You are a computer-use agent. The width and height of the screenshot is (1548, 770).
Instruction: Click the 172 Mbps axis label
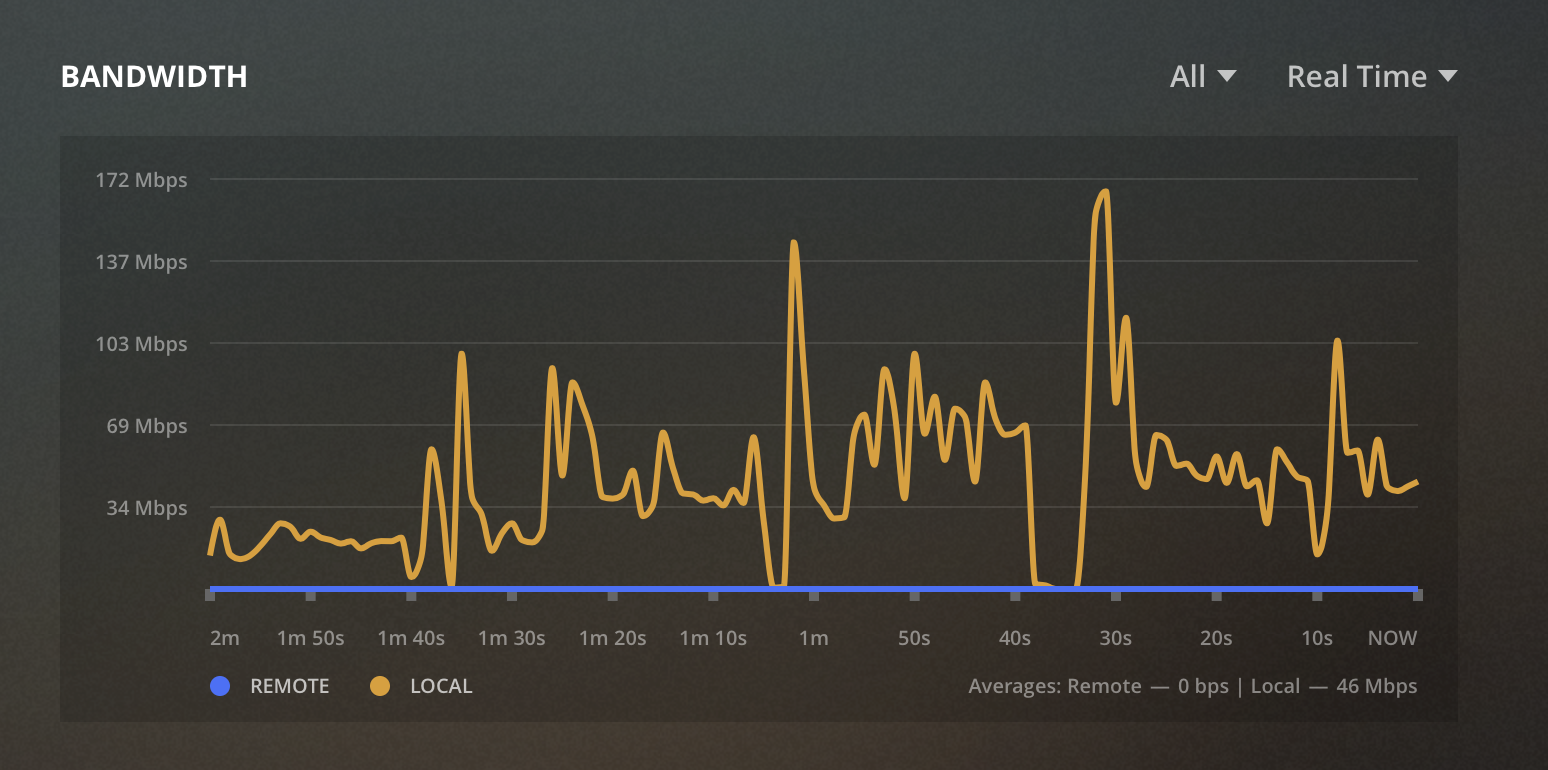[141, 180]
